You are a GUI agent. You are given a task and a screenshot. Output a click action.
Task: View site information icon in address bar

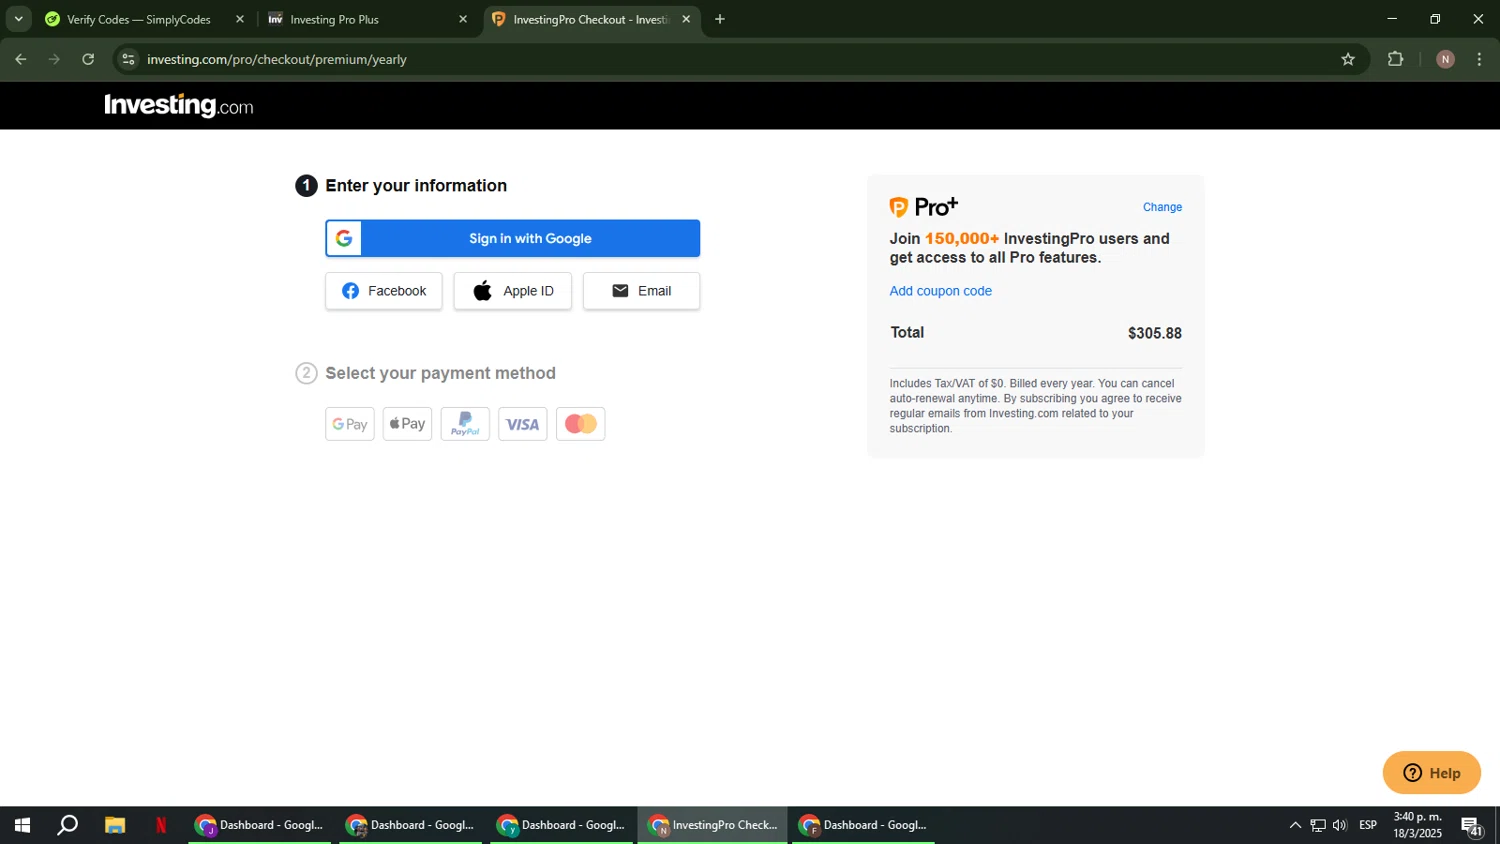(x=128, y=60)
